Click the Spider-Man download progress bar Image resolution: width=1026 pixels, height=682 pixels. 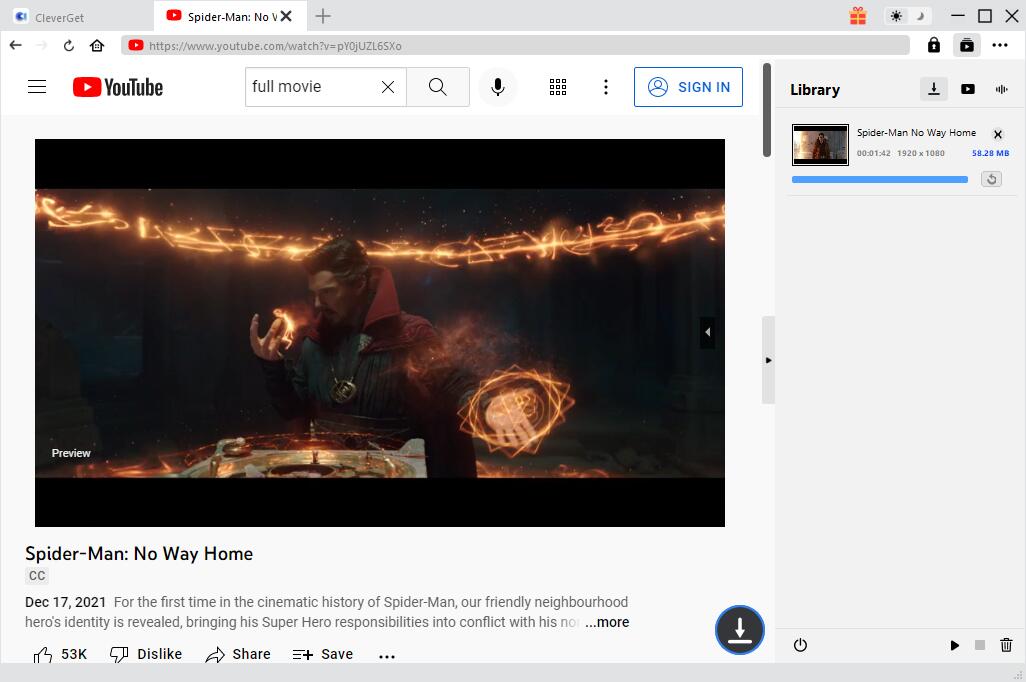[879, 180]
